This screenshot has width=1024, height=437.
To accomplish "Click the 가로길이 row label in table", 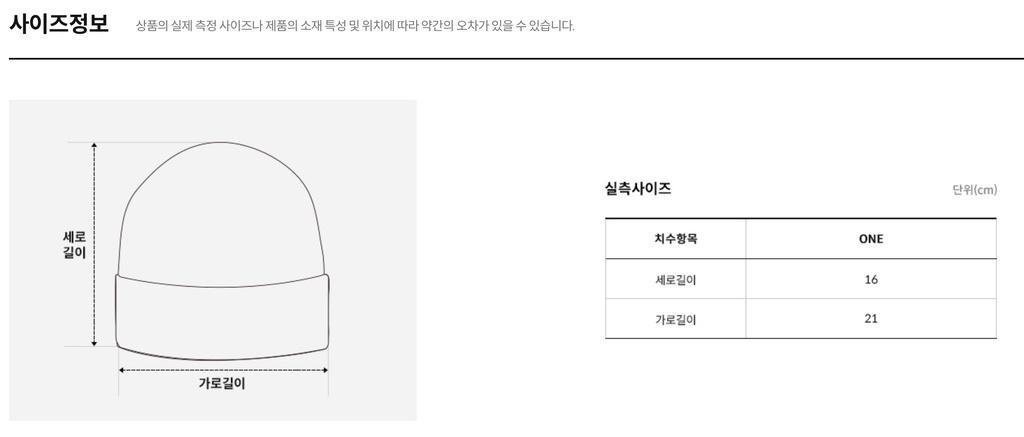I will tap(676, 320).
